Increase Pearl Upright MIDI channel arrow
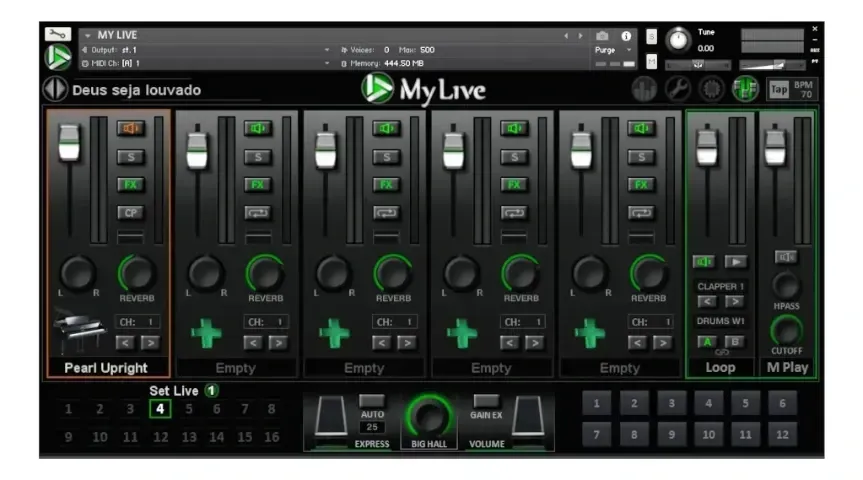Image resolution: width=863 pixels, height=480 pixels. (x=150, y=343)
